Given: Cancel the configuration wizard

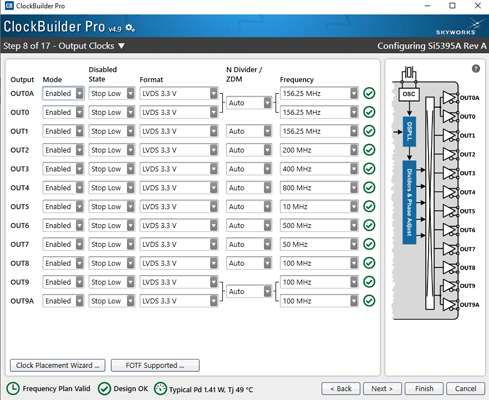Looking at the screenshot, I should click(466, 389).
